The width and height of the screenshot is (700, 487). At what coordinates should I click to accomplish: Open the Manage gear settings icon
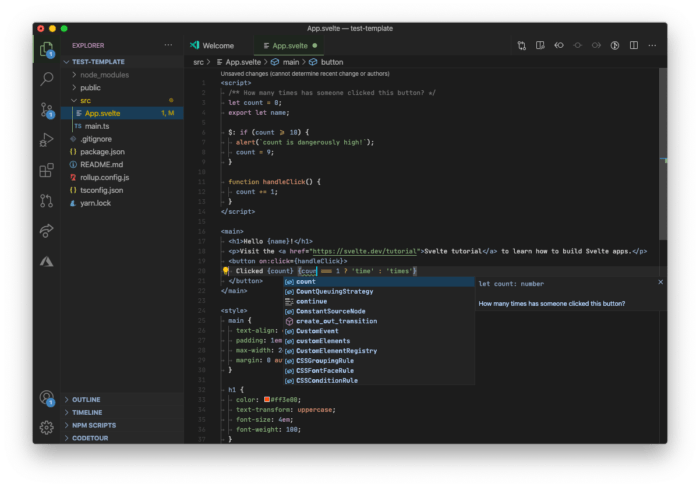click(46, 427)
